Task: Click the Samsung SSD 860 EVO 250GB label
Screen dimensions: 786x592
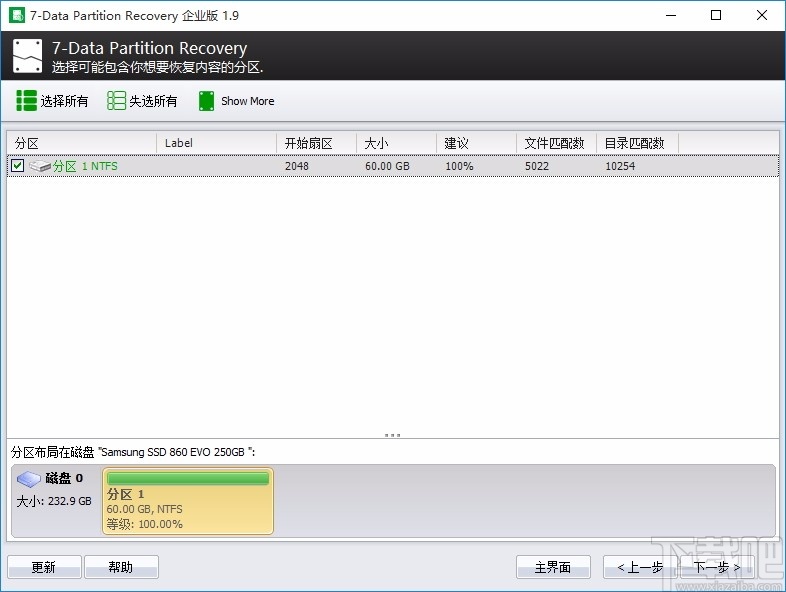Action: [x=173, y=452]
